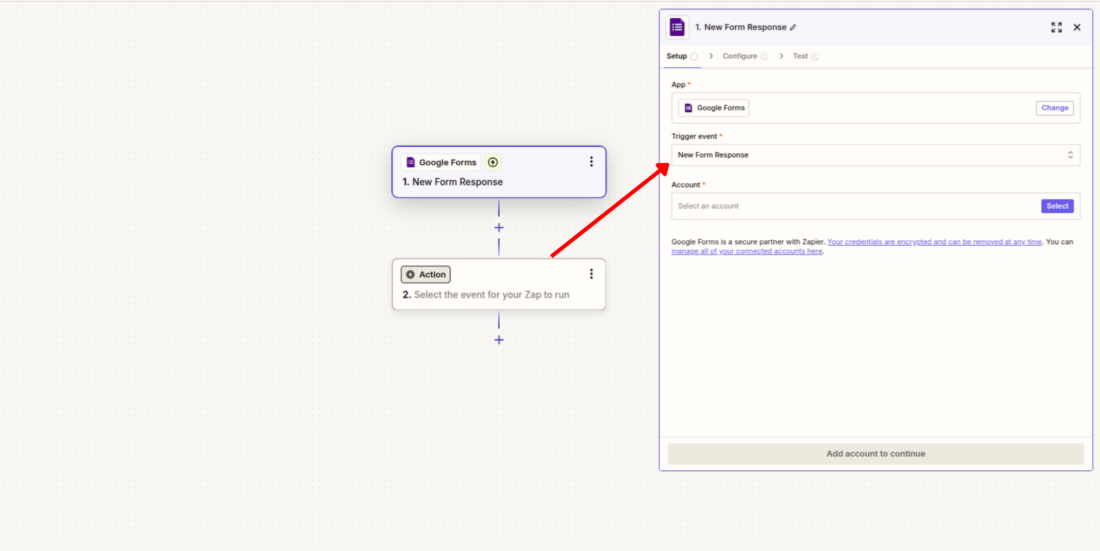Image resolution: width=1100 pixels, height=551 pixels.
Task: Click the Action badge on step two
Action: coord(426,274)
